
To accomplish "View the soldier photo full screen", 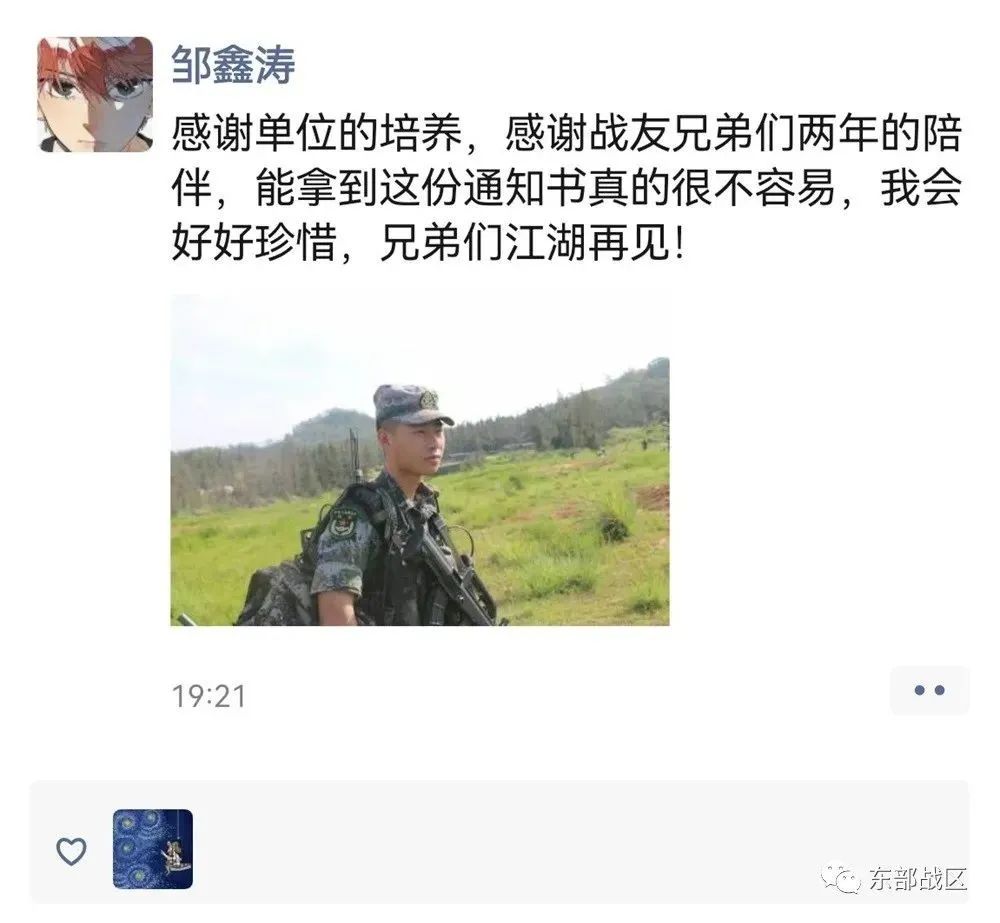I will [x=420, y=459].
